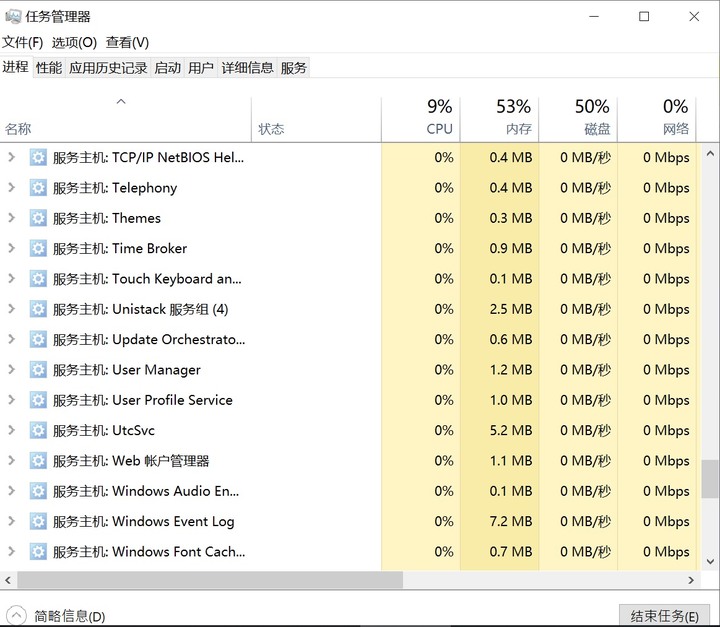Click the 0.6 MB memory value

pyautogui.click(x=511, y=339)
